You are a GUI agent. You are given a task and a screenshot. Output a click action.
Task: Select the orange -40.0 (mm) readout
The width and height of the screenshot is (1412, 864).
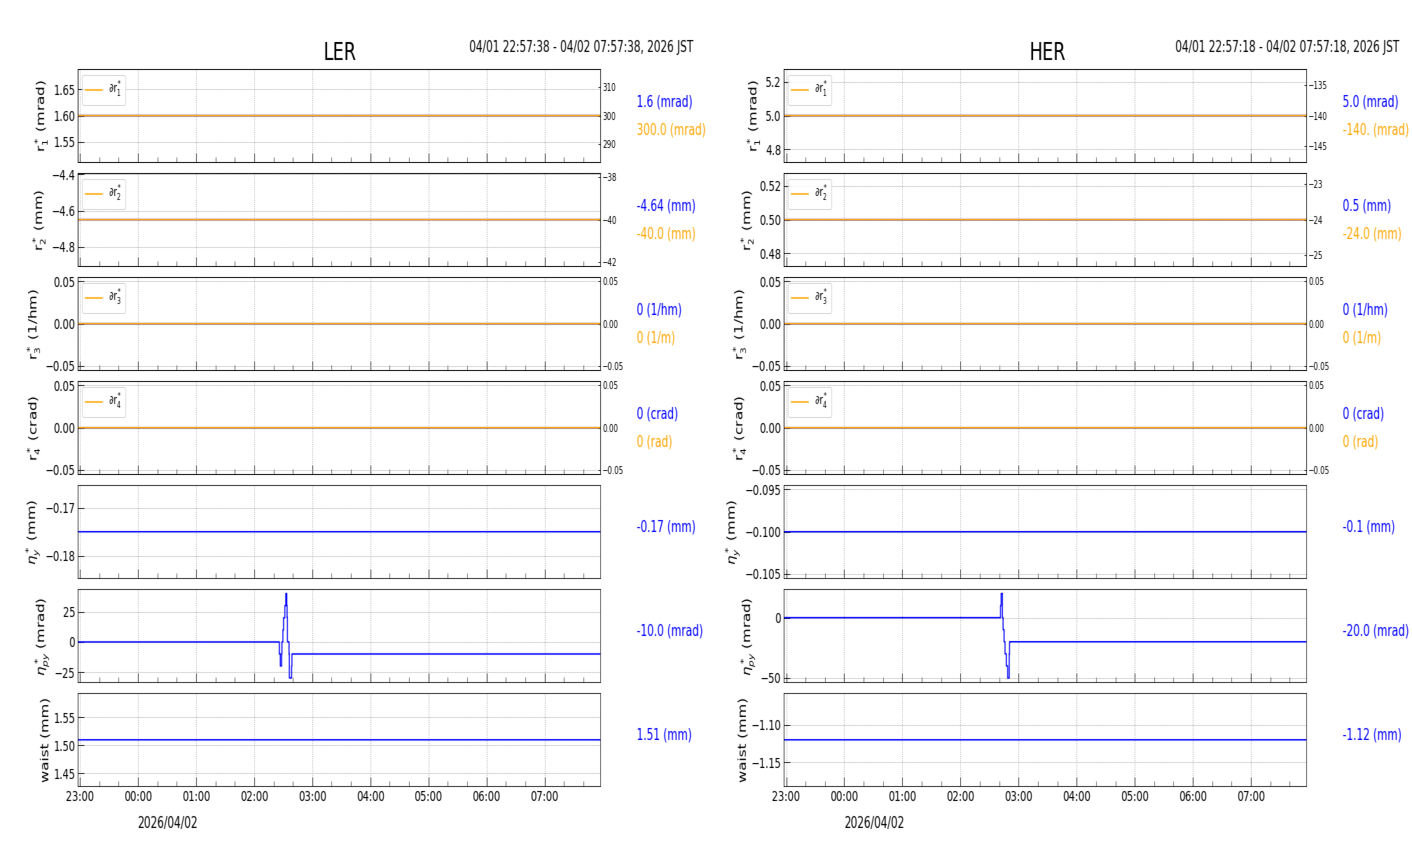666,233
